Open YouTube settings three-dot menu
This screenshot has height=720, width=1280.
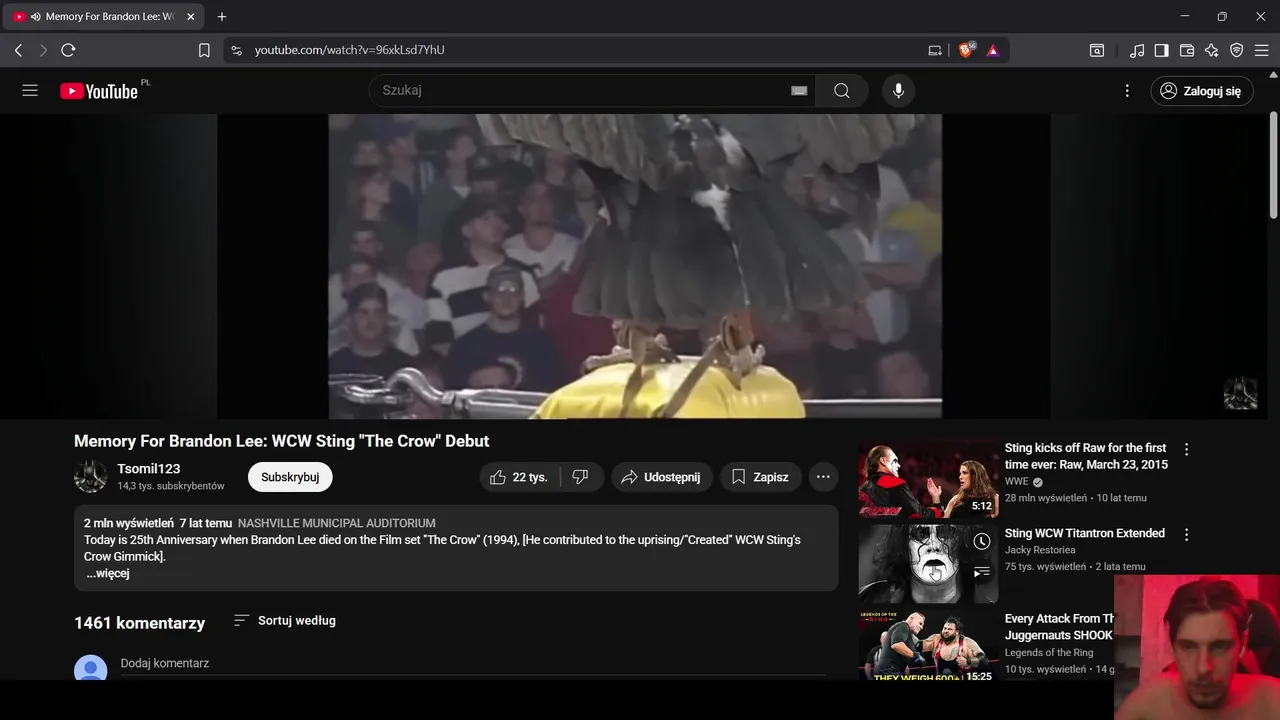1127,91
